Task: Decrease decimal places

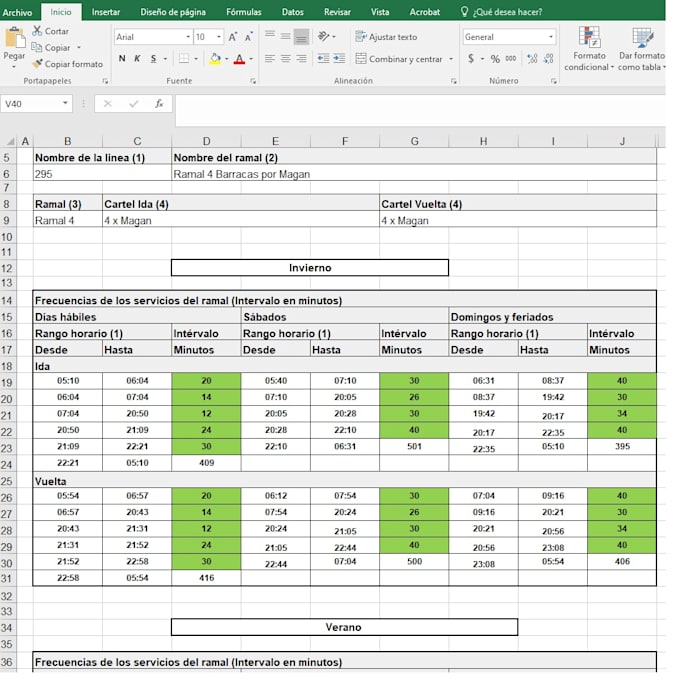Action: coord(548,59)
